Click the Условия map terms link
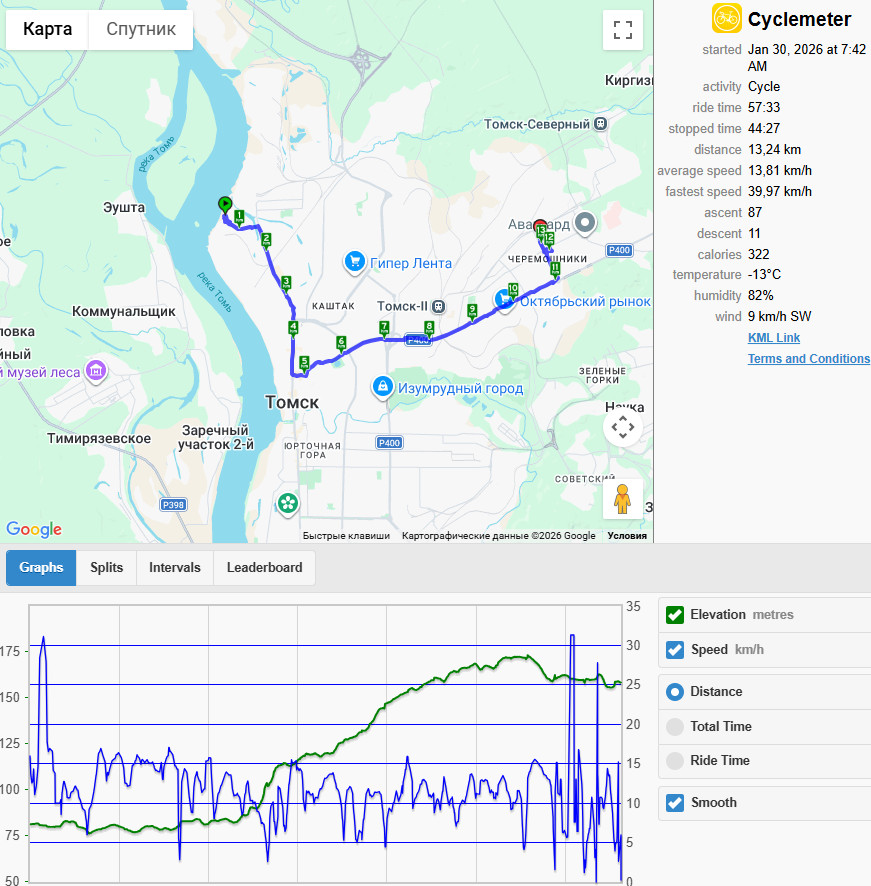Image resolution: width=871 pixels, height=886 pixels. [627, 536]
